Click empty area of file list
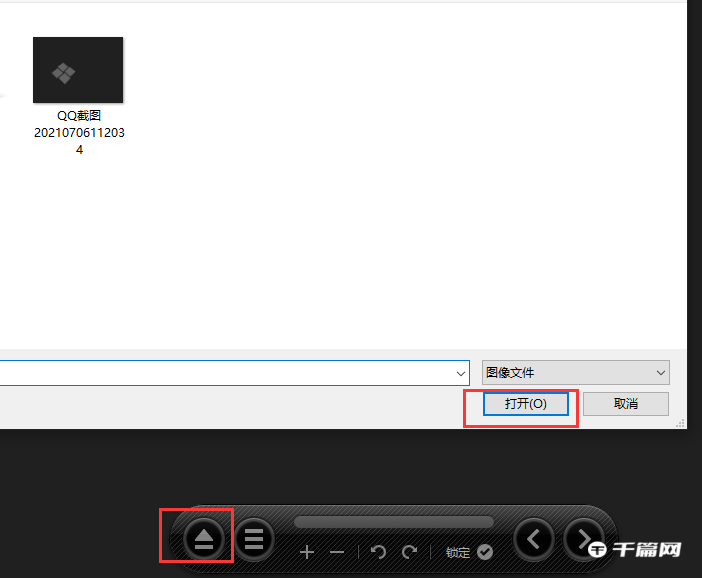702x578 pixels. tap(400, 200)
